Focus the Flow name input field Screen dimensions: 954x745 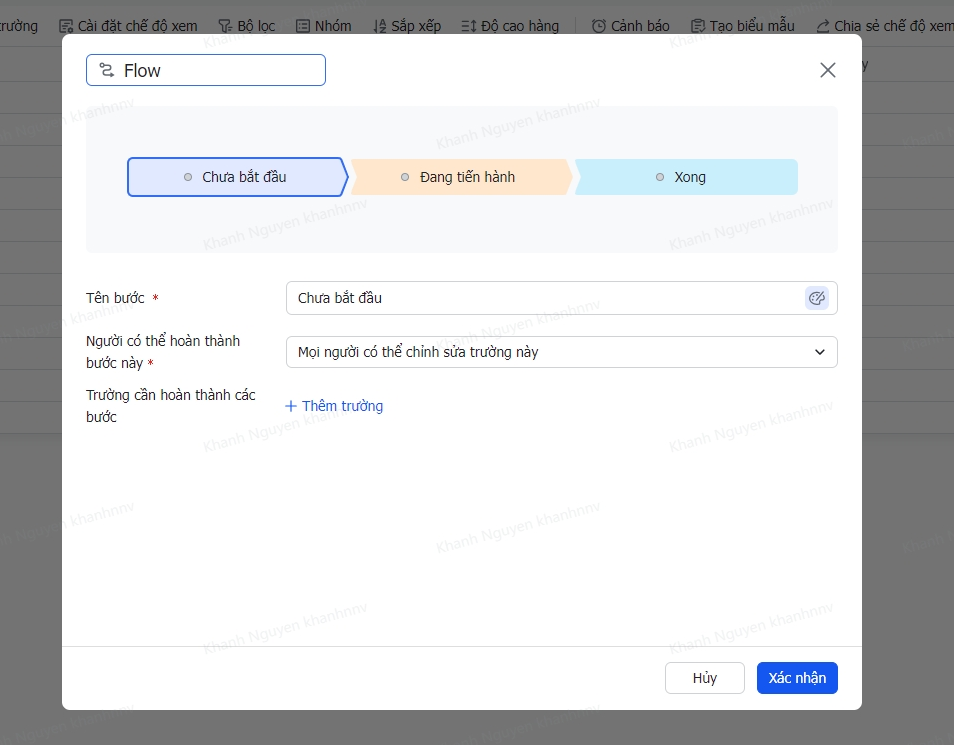click(x=220, y=70)
